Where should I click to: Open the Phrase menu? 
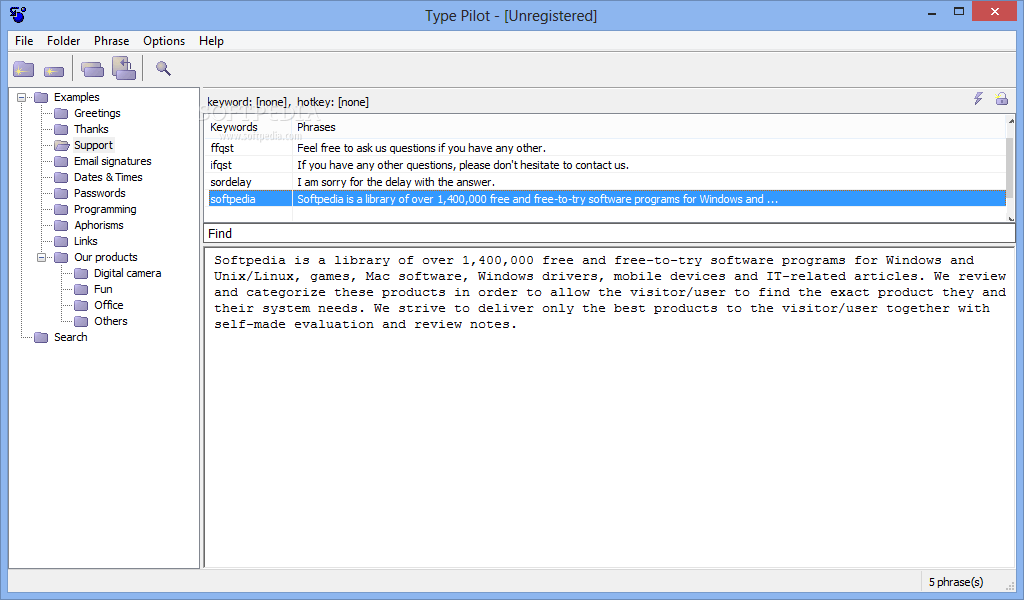coord(112,40)
